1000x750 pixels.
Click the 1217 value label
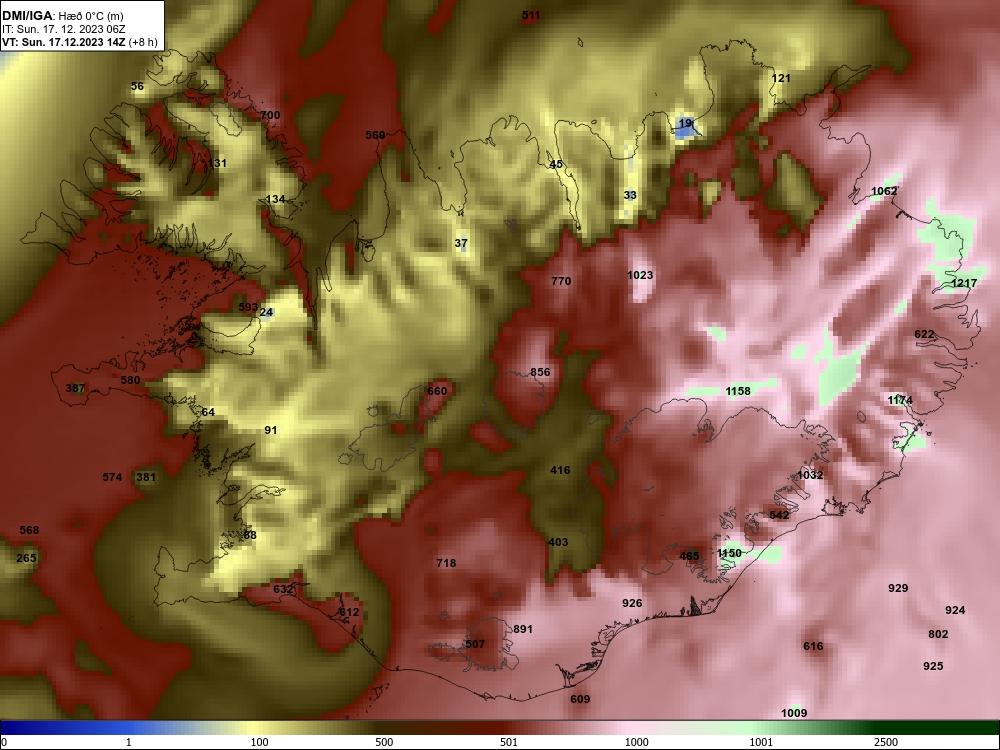(964, 283)
